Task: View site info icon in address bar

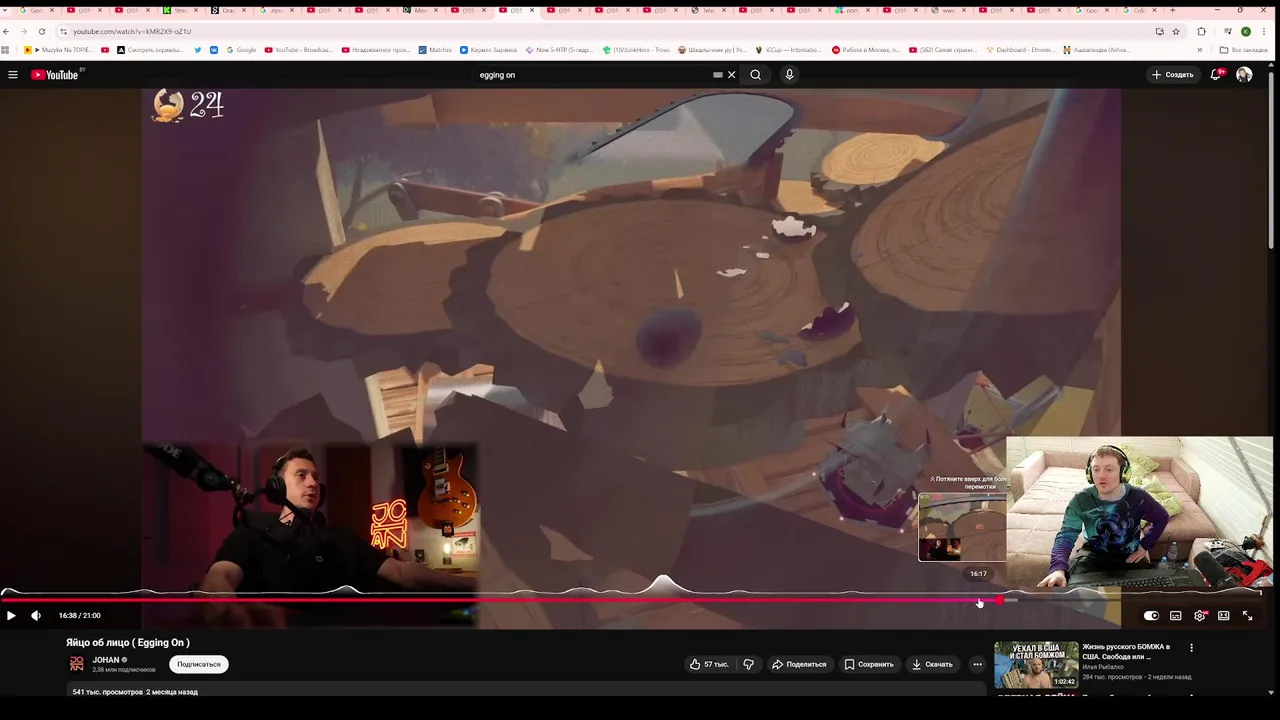Action: click(63, 32)
